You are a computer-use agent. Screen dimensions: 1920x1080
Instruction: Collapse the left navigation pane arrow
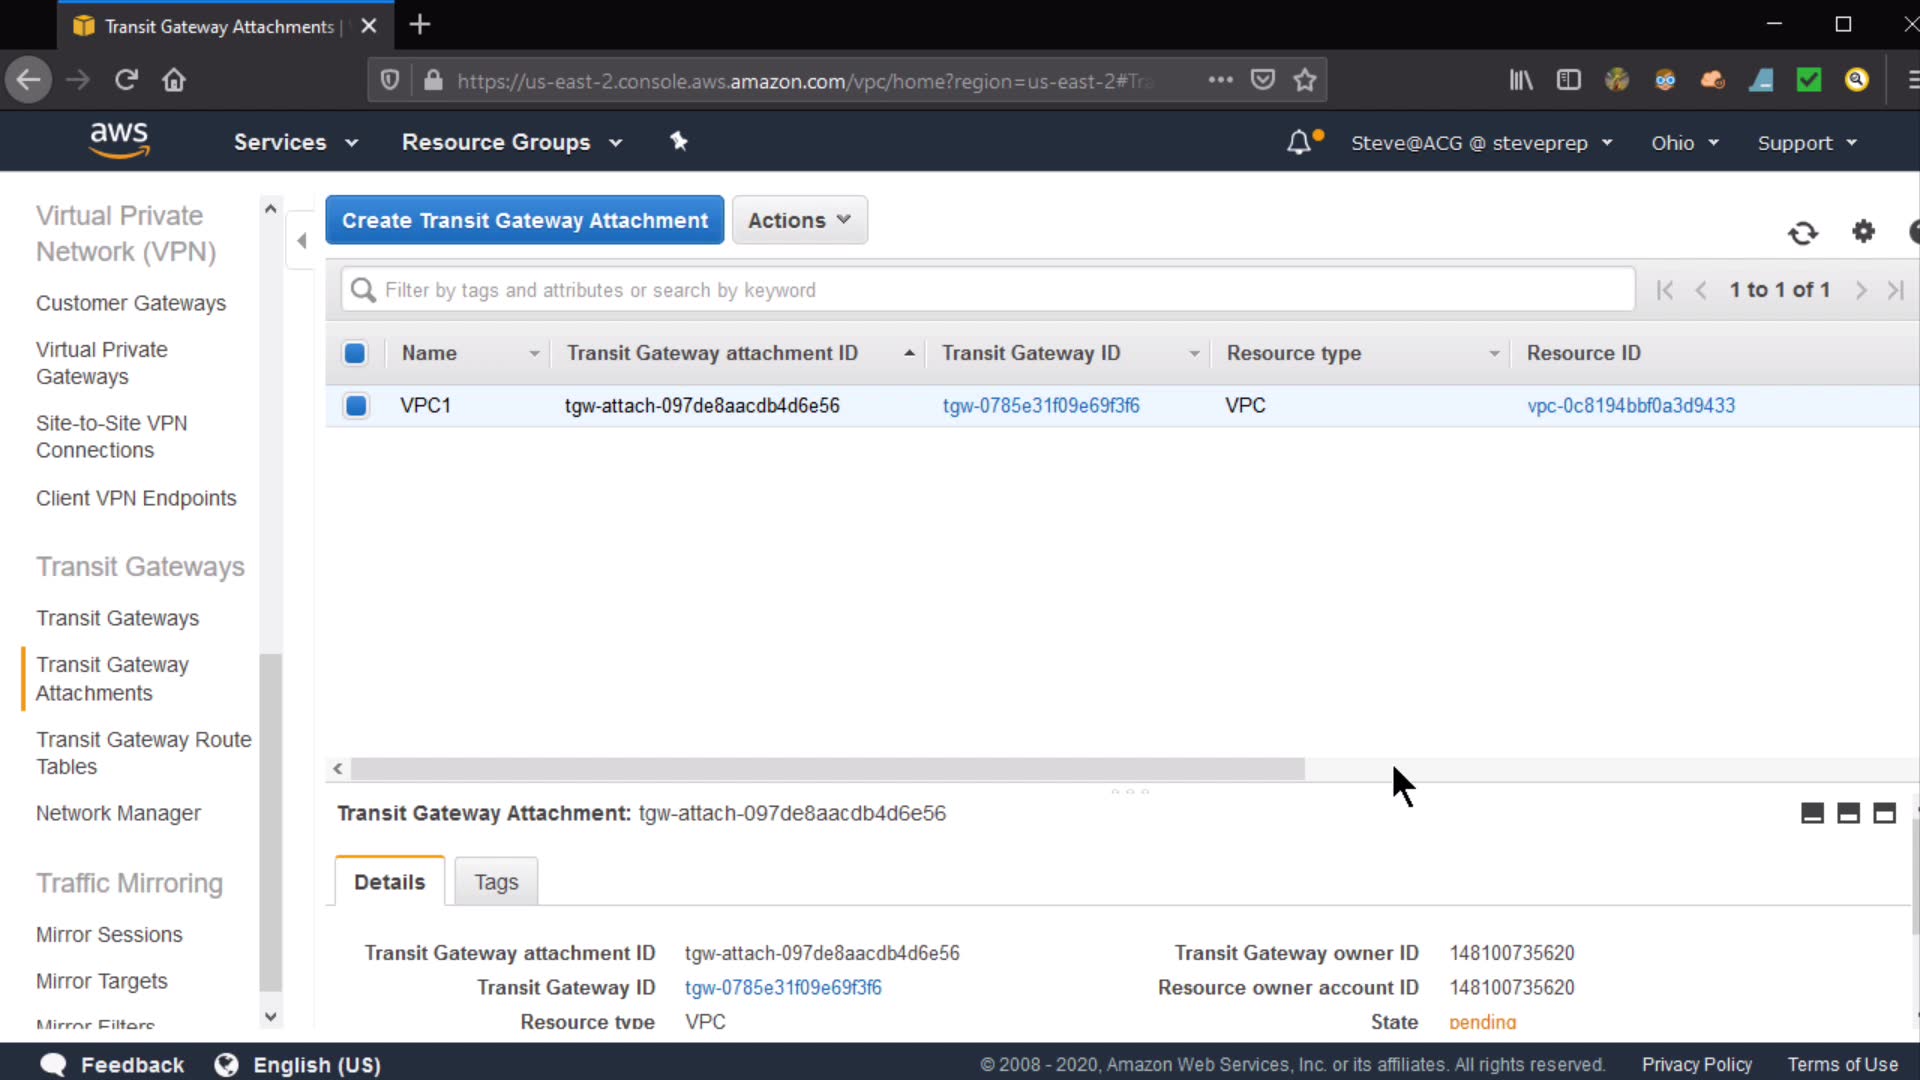(x=301, y=240)
